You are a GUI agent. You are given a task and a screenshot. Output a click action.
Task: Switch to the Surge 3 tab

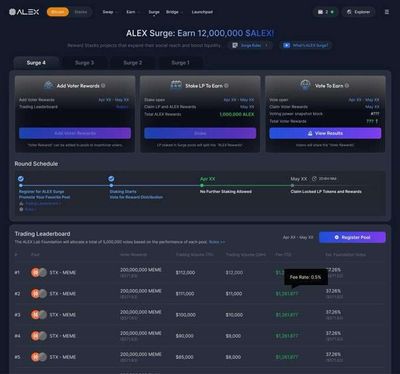[x=84, y=63]
